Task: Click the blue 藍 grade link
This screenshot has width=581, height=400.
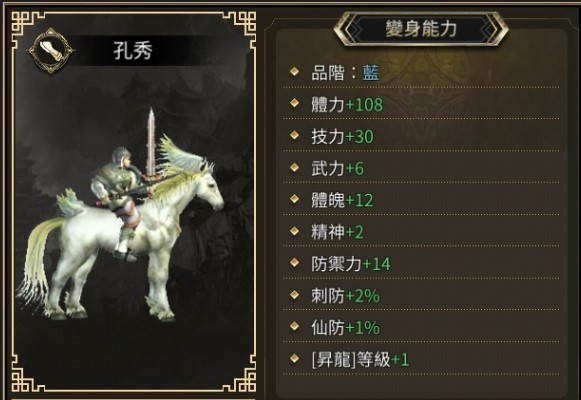Action: [371, 73]
